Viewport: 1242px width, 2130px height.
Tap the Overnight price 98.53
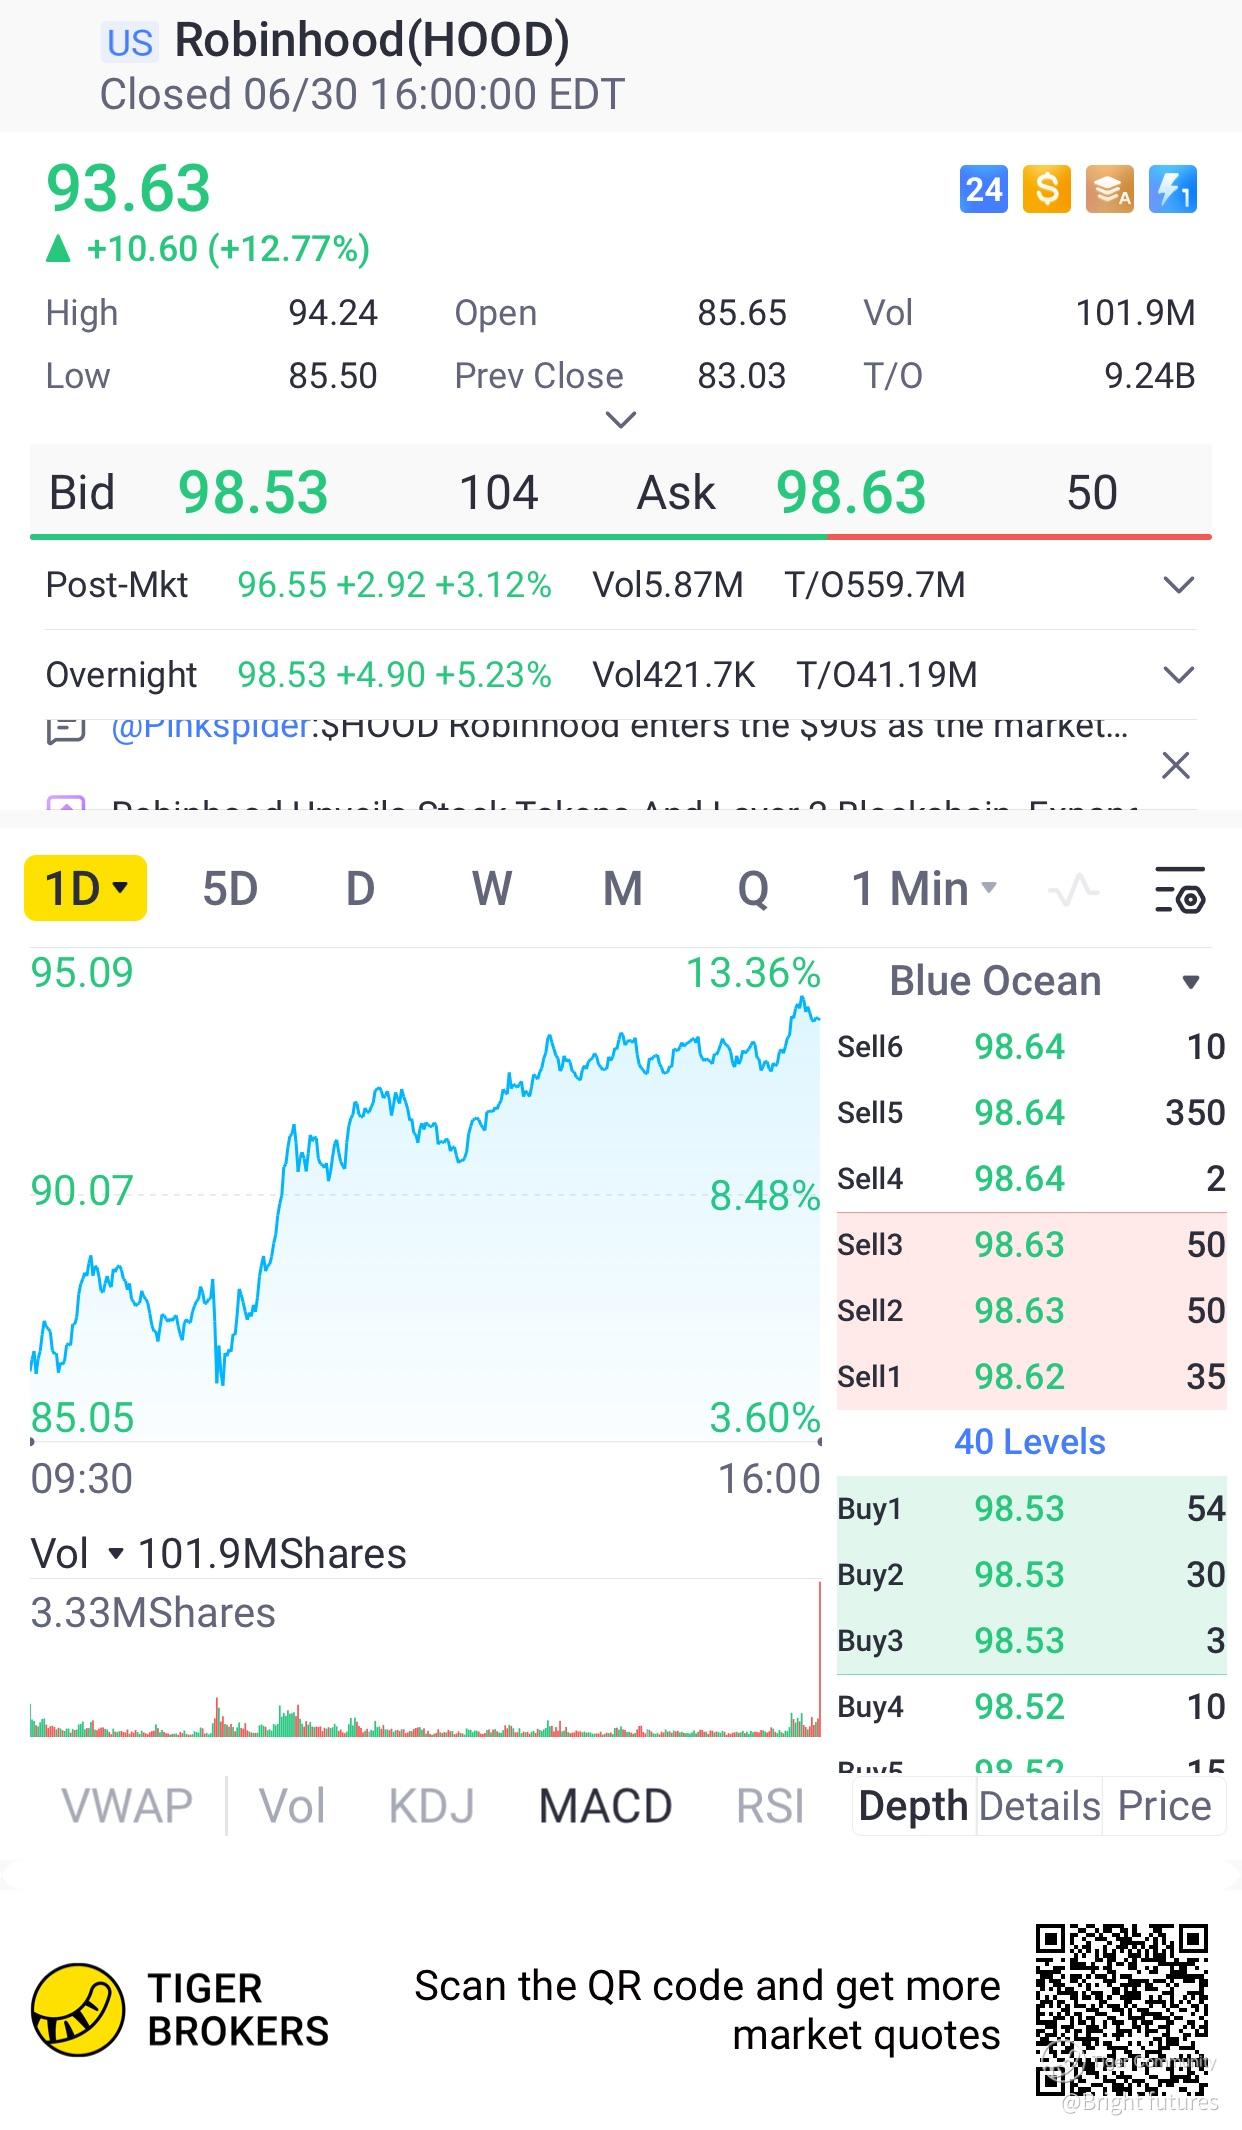pos(282,675)
